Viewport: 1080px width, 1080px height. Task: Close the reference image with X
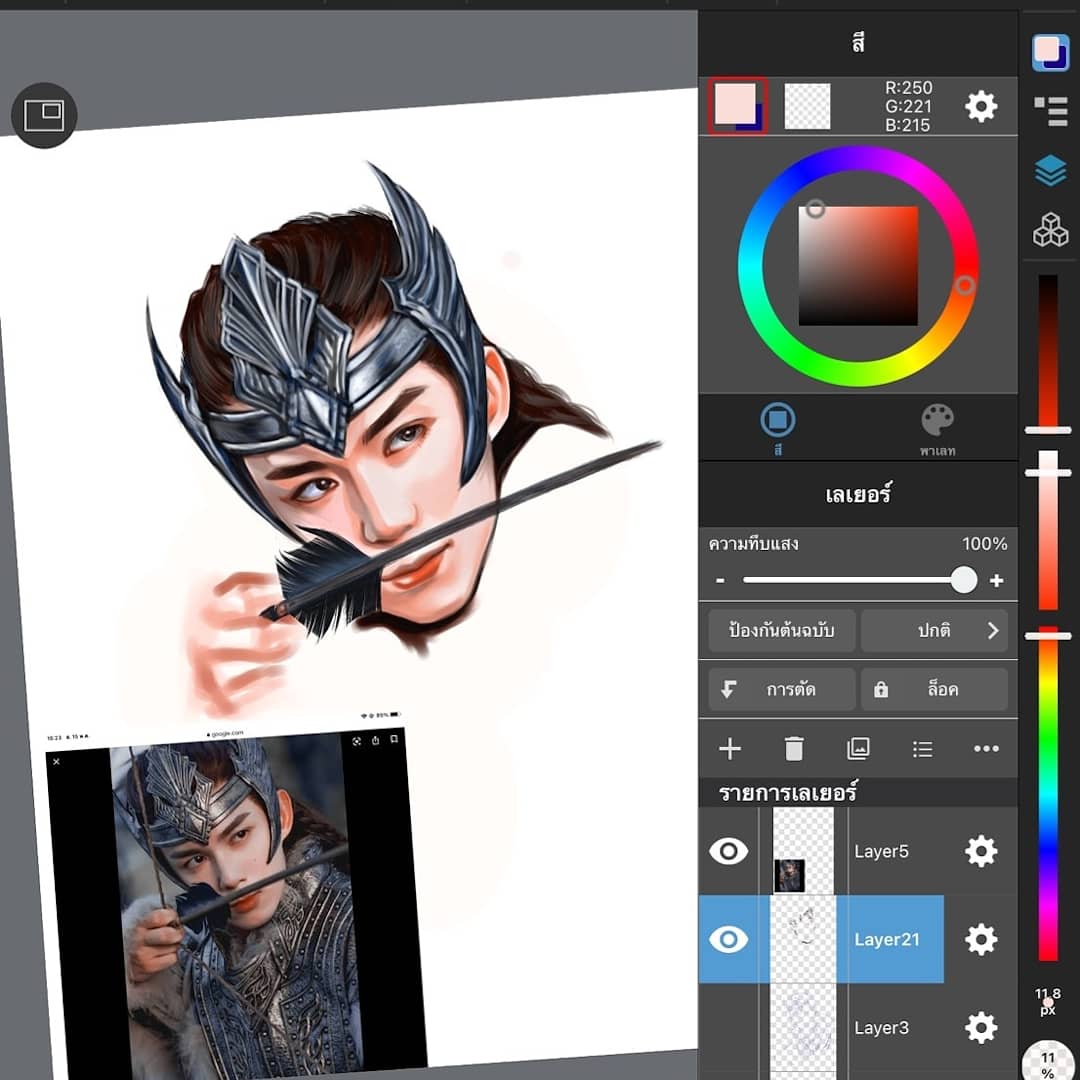coord(56,761)
